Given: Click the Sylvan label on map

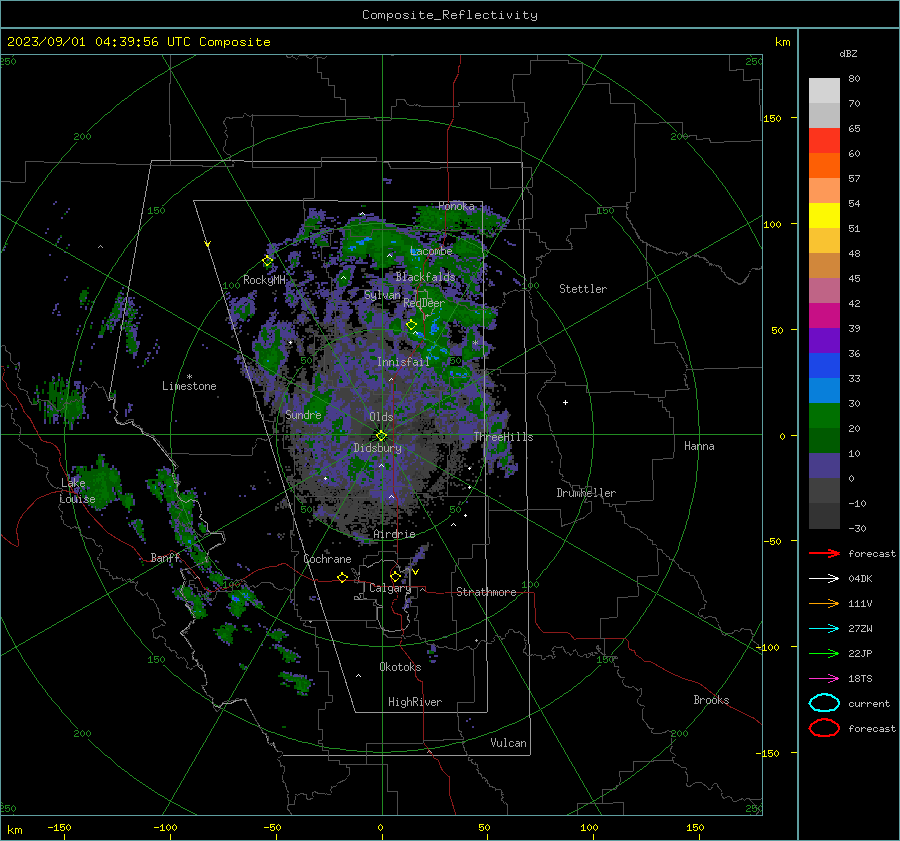Looking at the screenshot, I should 382,295.
